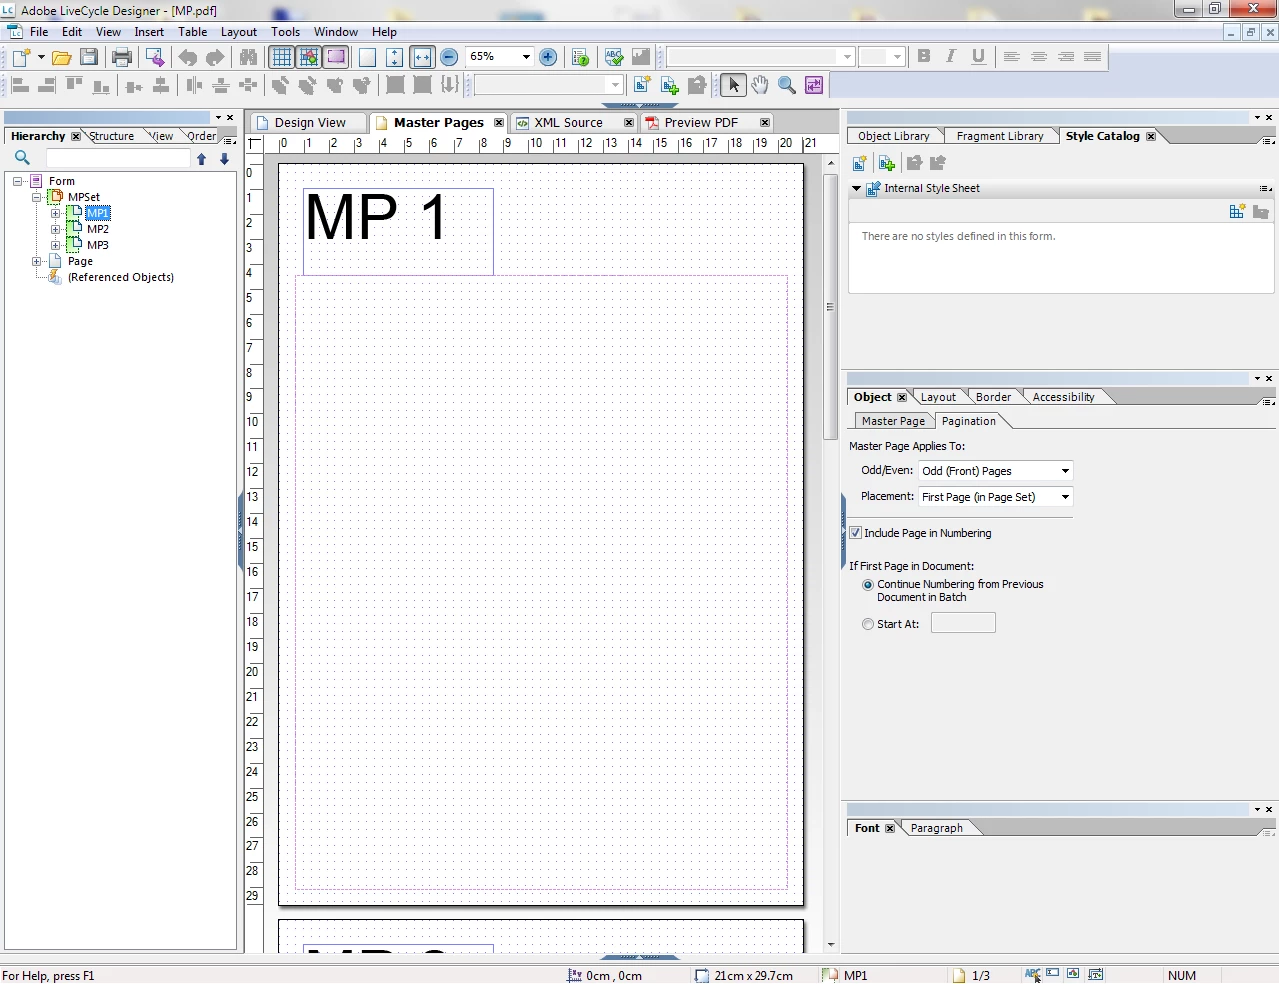1279x984 pixels.
Task: Select the Start At radio button
Action: (868, 623)
